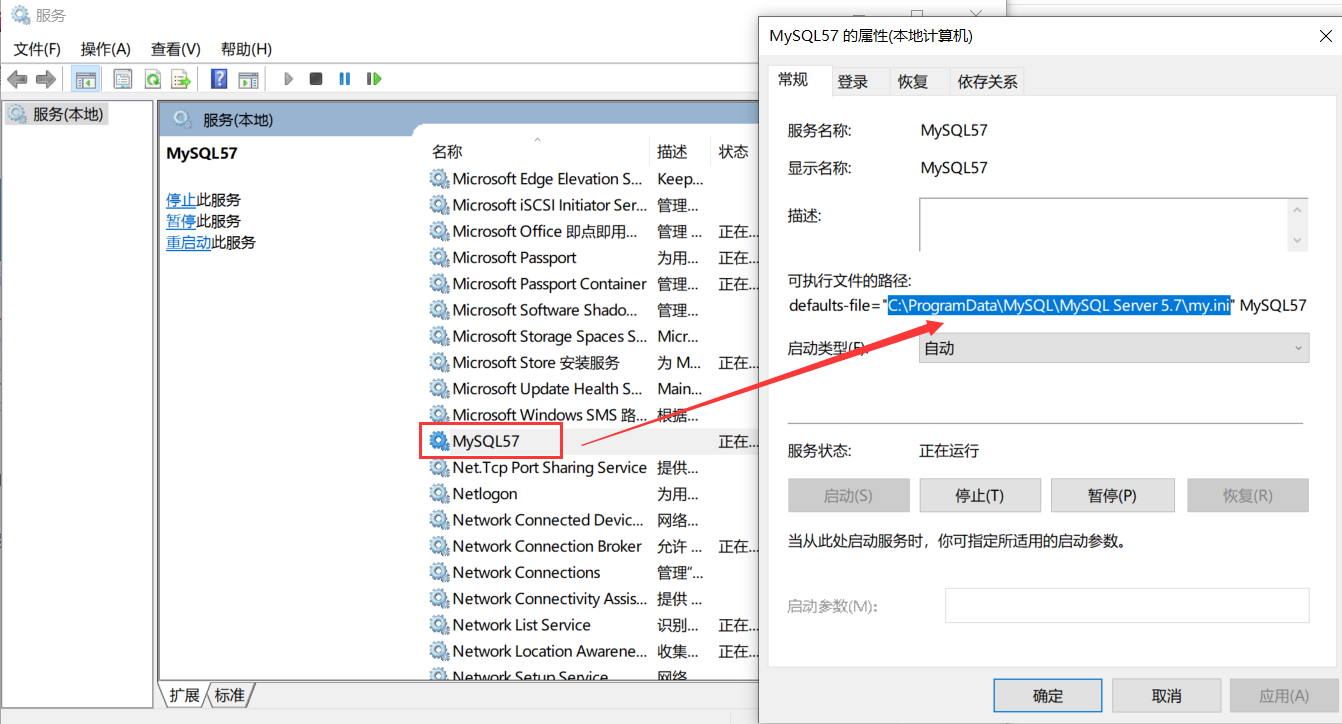Viewport: 1342px width, 724px height.
Task: Click the 暂停 link for this service
Action: (x=181, y=221)
